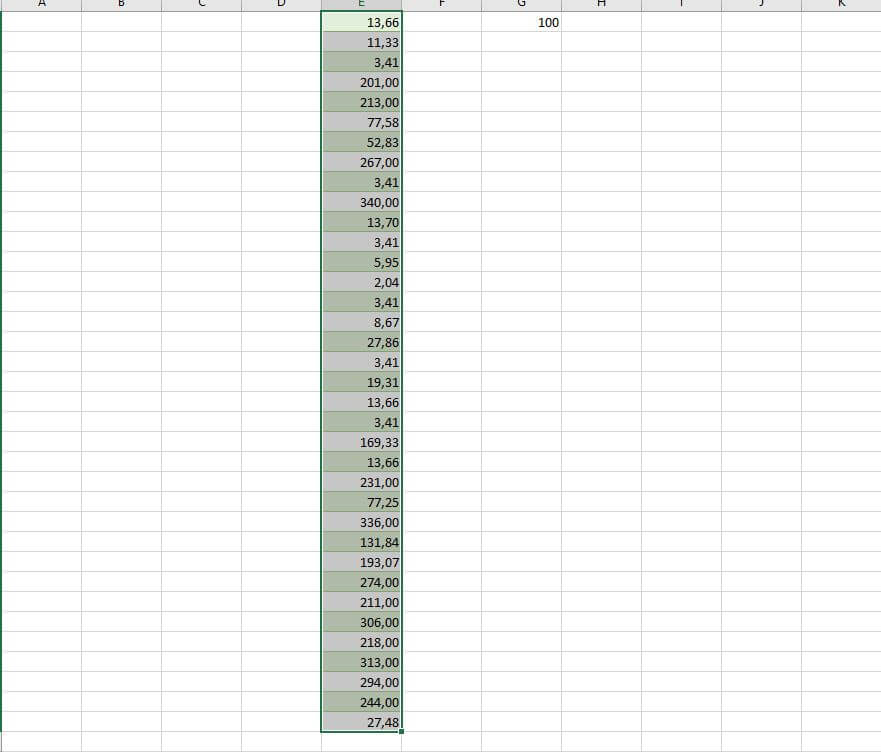Click the cell with 213,00

pos(361,102)
